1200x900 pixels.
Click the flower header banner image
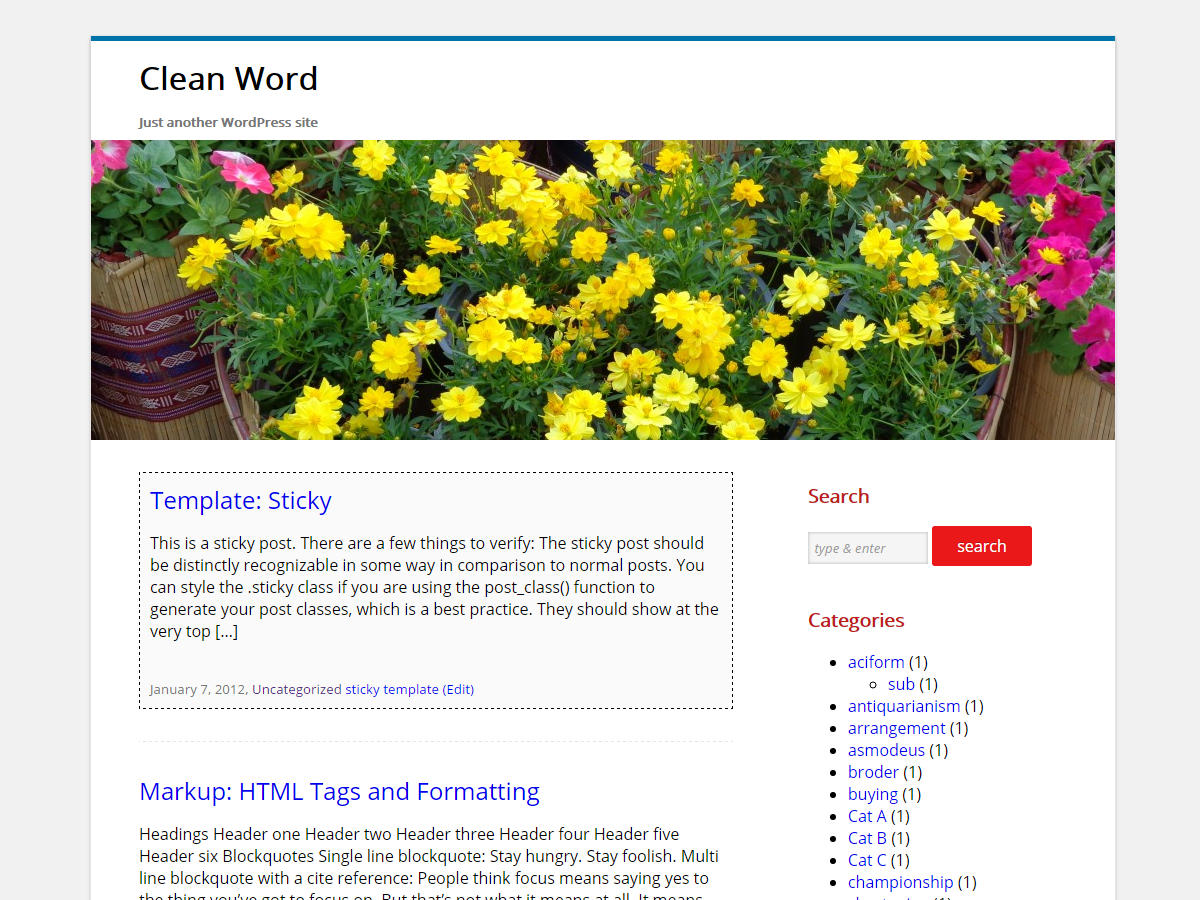click(602, 290)
